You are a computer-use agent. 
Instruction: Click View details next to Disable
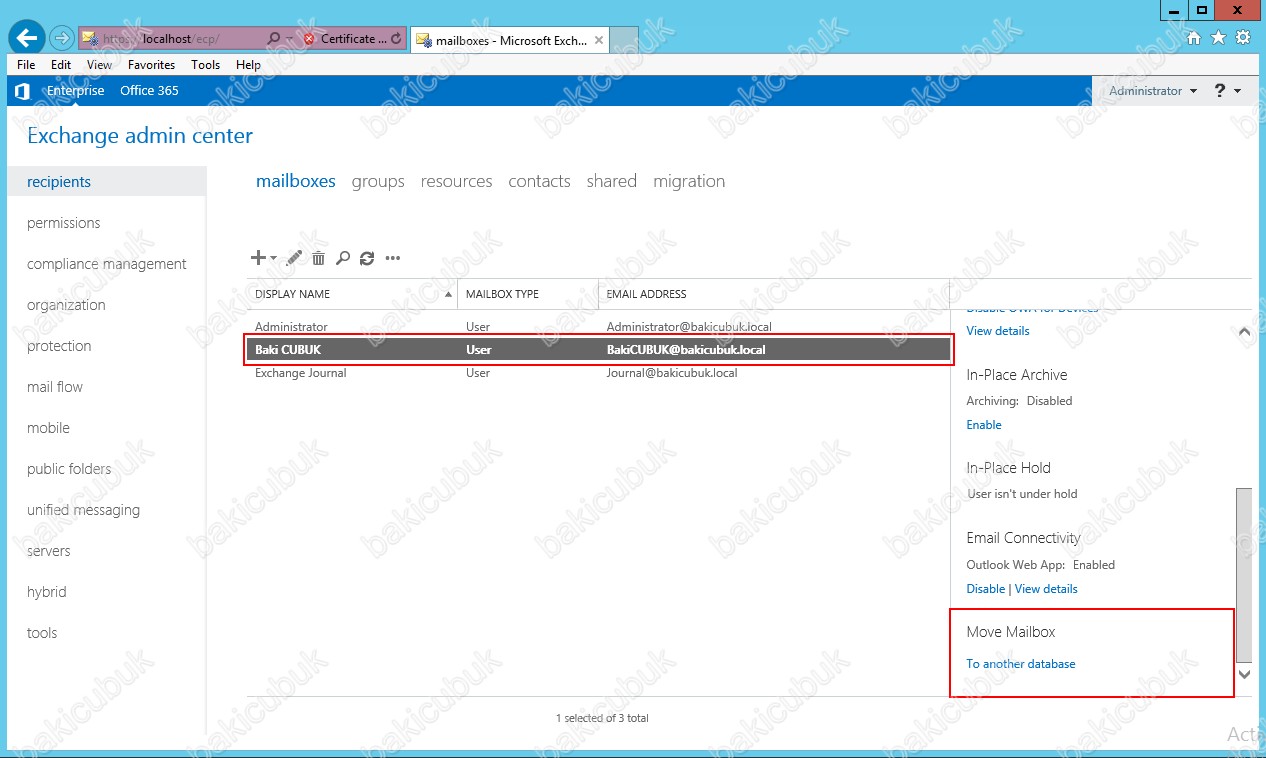tap(1046, 589)
